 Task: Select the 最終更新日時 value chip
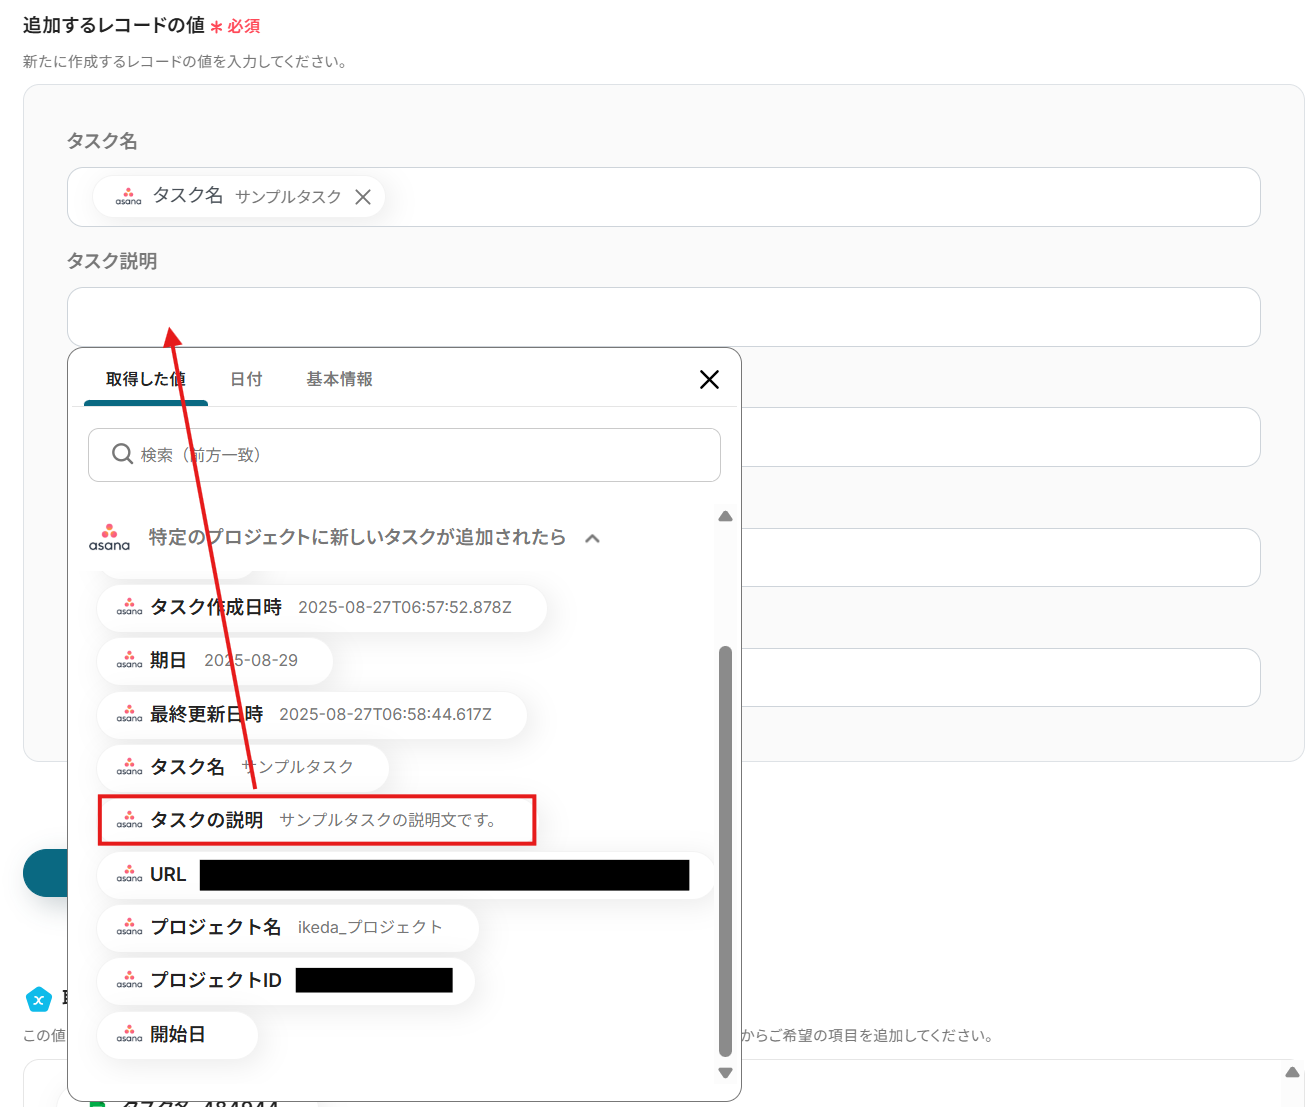click(312, 714)
